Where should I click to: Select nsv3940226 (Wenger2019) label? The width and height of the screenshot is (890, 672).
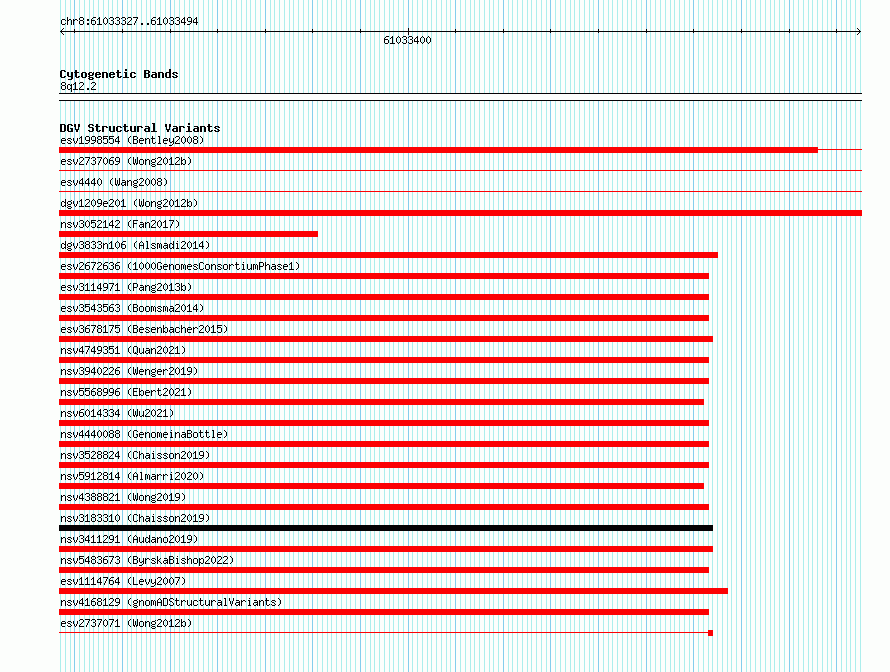point(129,371)
